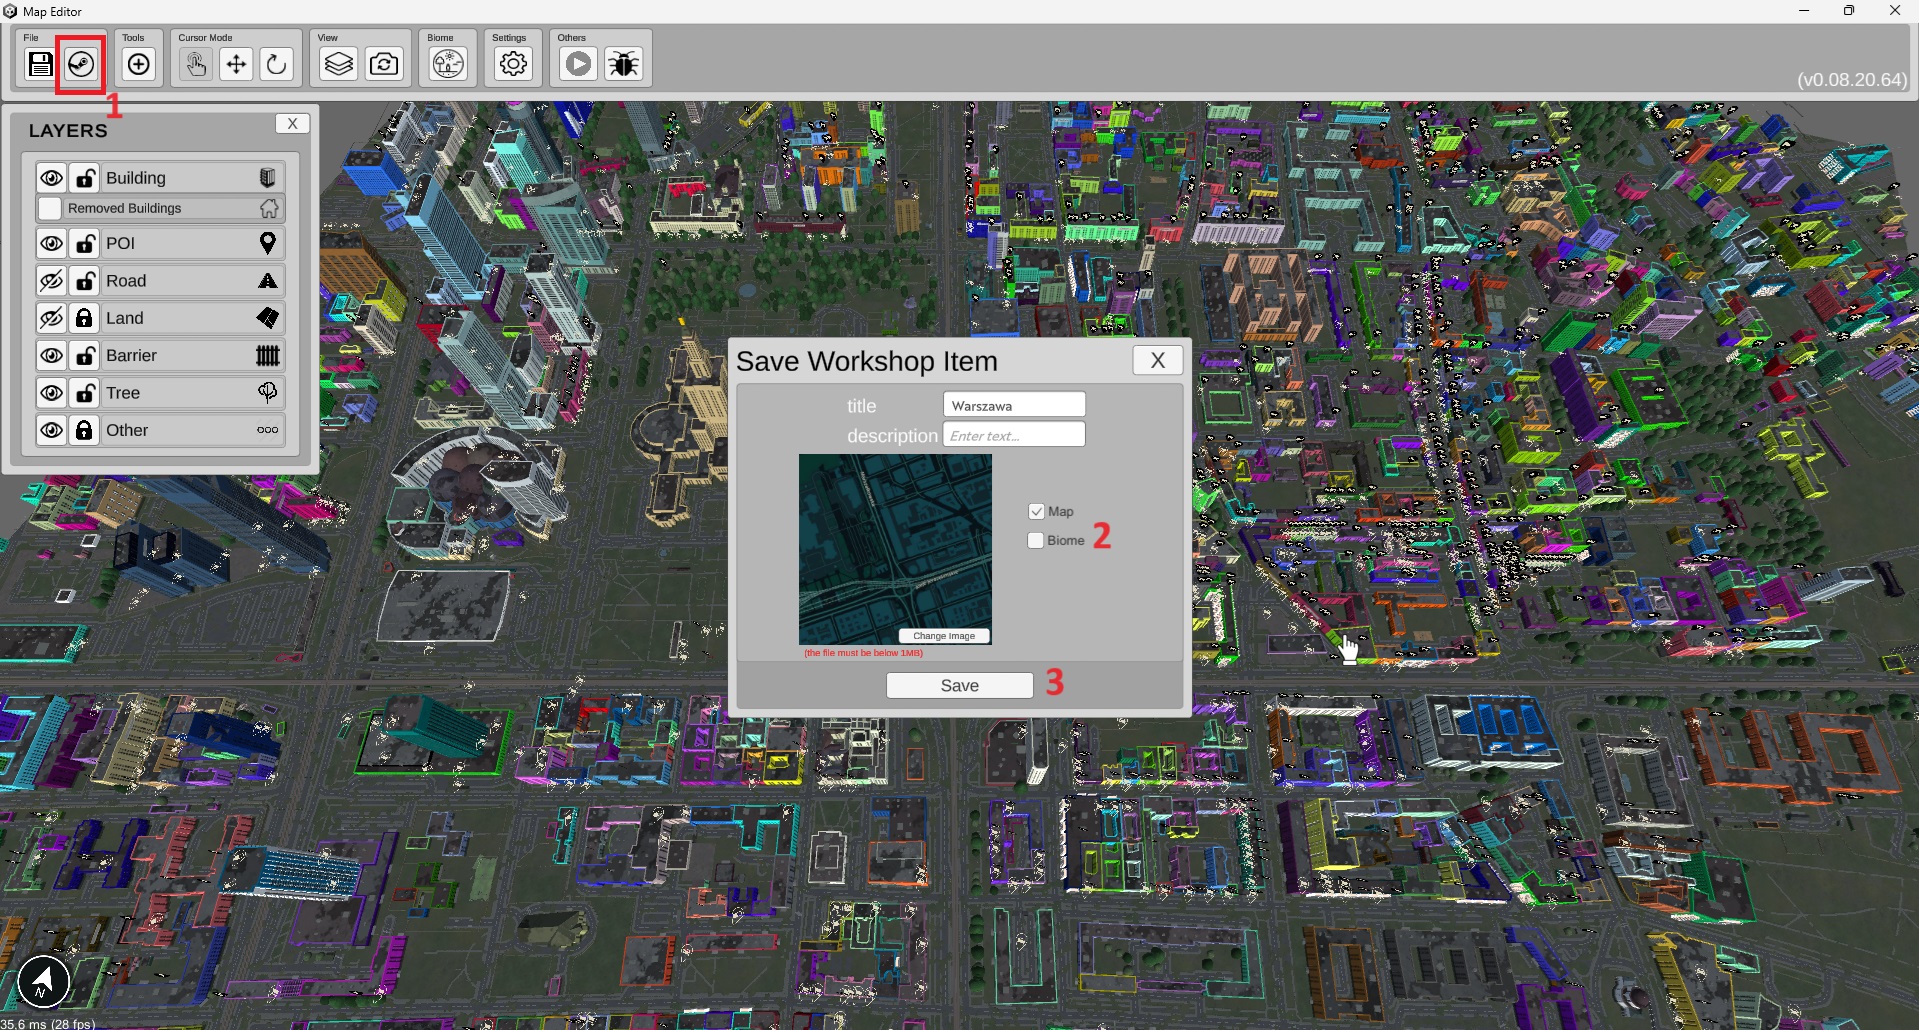
Task: Click the compass north arrow icon
Action: click(x=43, y=982)
